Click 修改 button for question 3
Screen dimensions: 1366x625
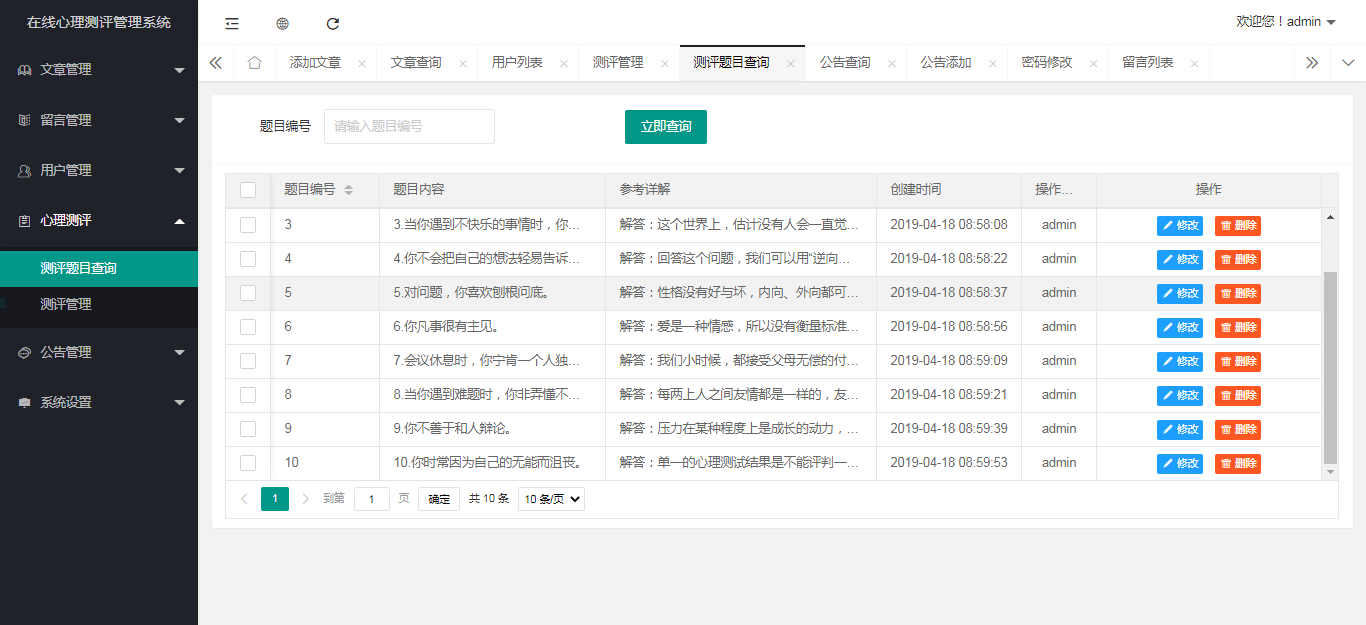pyautogui.click(x=1180, y=226)
